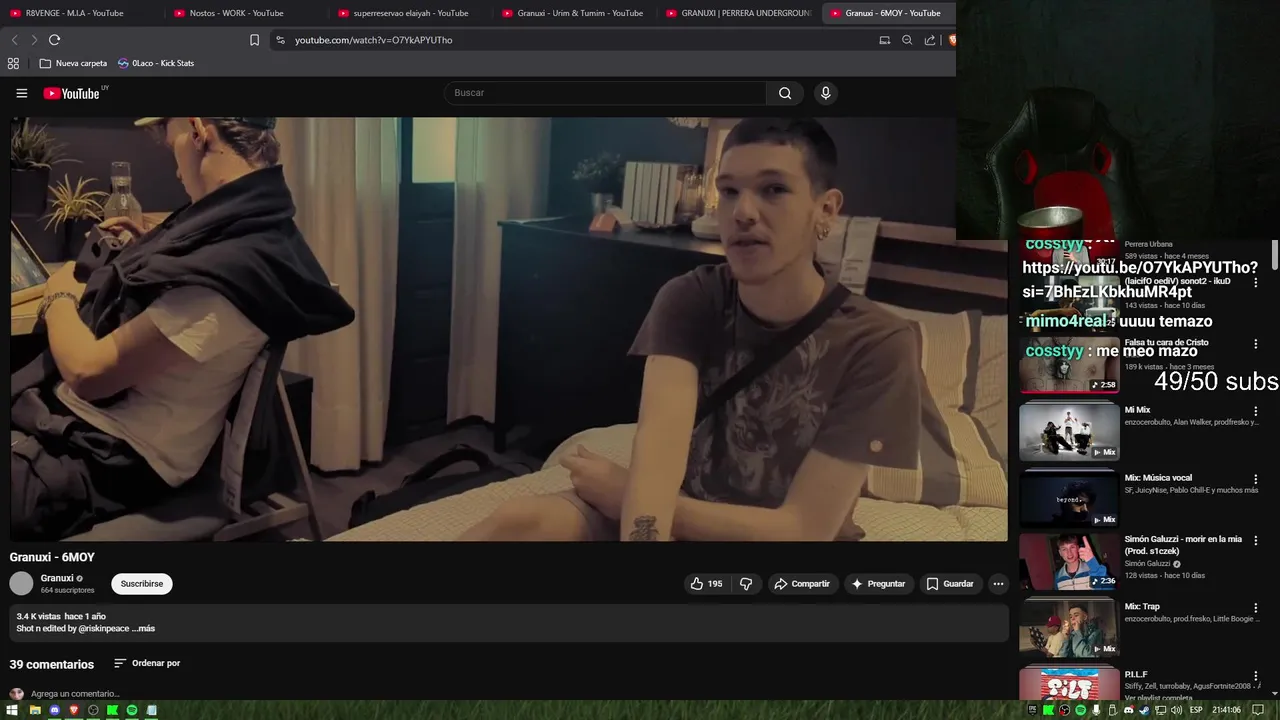Open the notification center icon
The height and width of the screenshot is (720, 1280).
(1258, 710)
